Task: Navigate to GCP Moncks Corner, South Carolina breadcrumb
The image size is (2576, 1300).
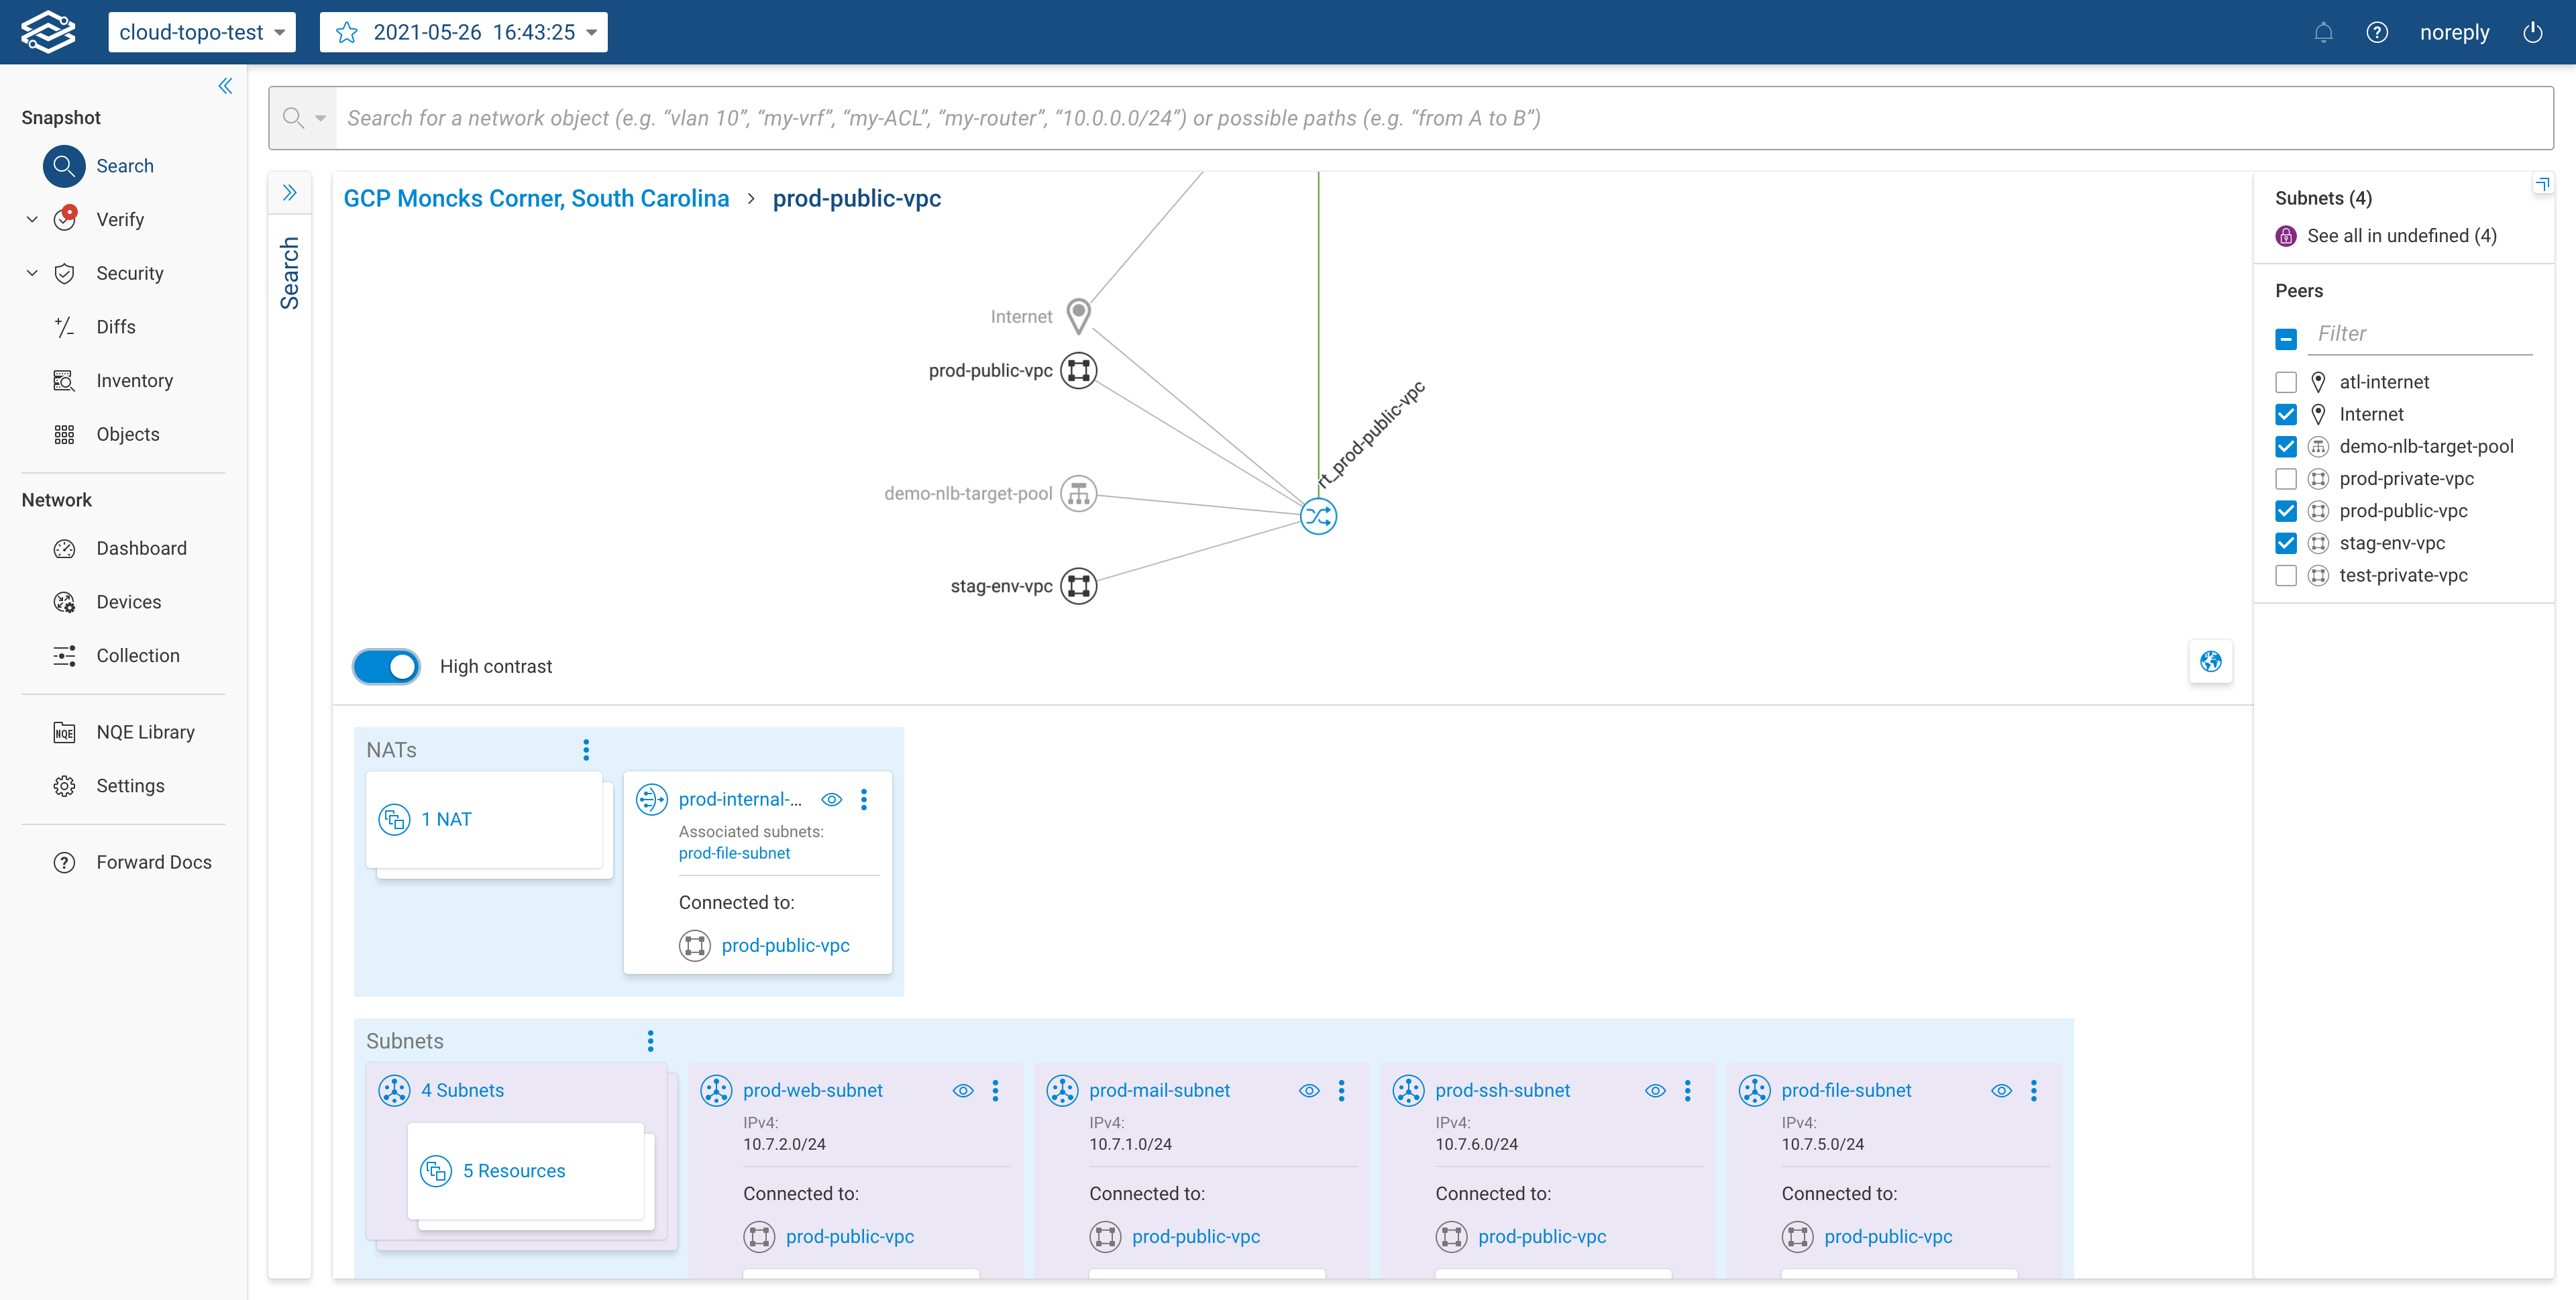Action: tap(536, 198)
